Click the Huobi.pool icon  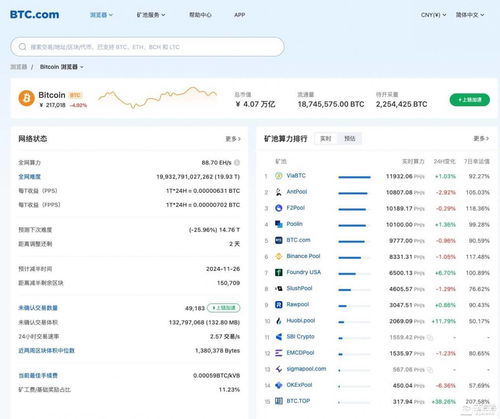tap(279, 321)
